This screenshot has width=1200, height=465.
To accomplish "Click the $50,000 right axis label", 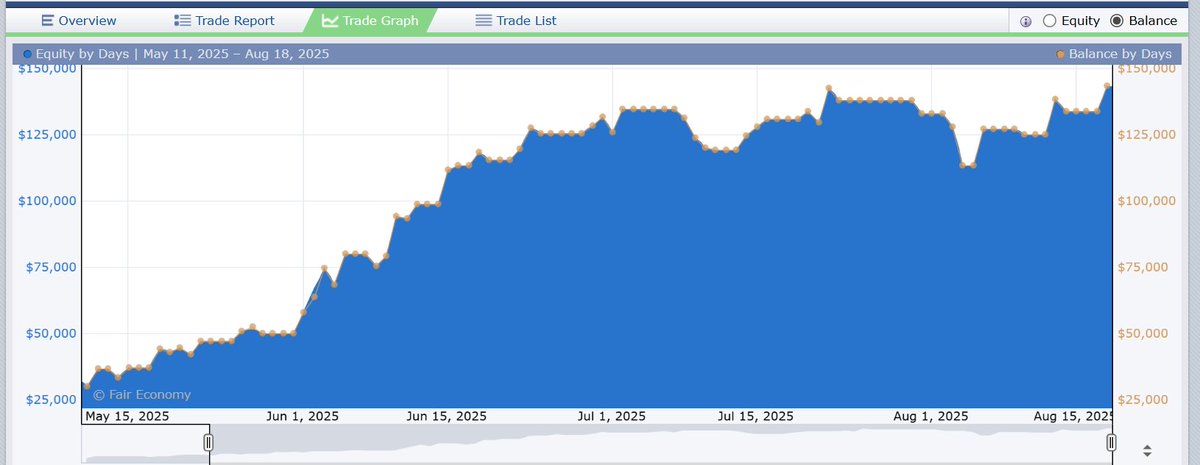I will (1145, 333).
